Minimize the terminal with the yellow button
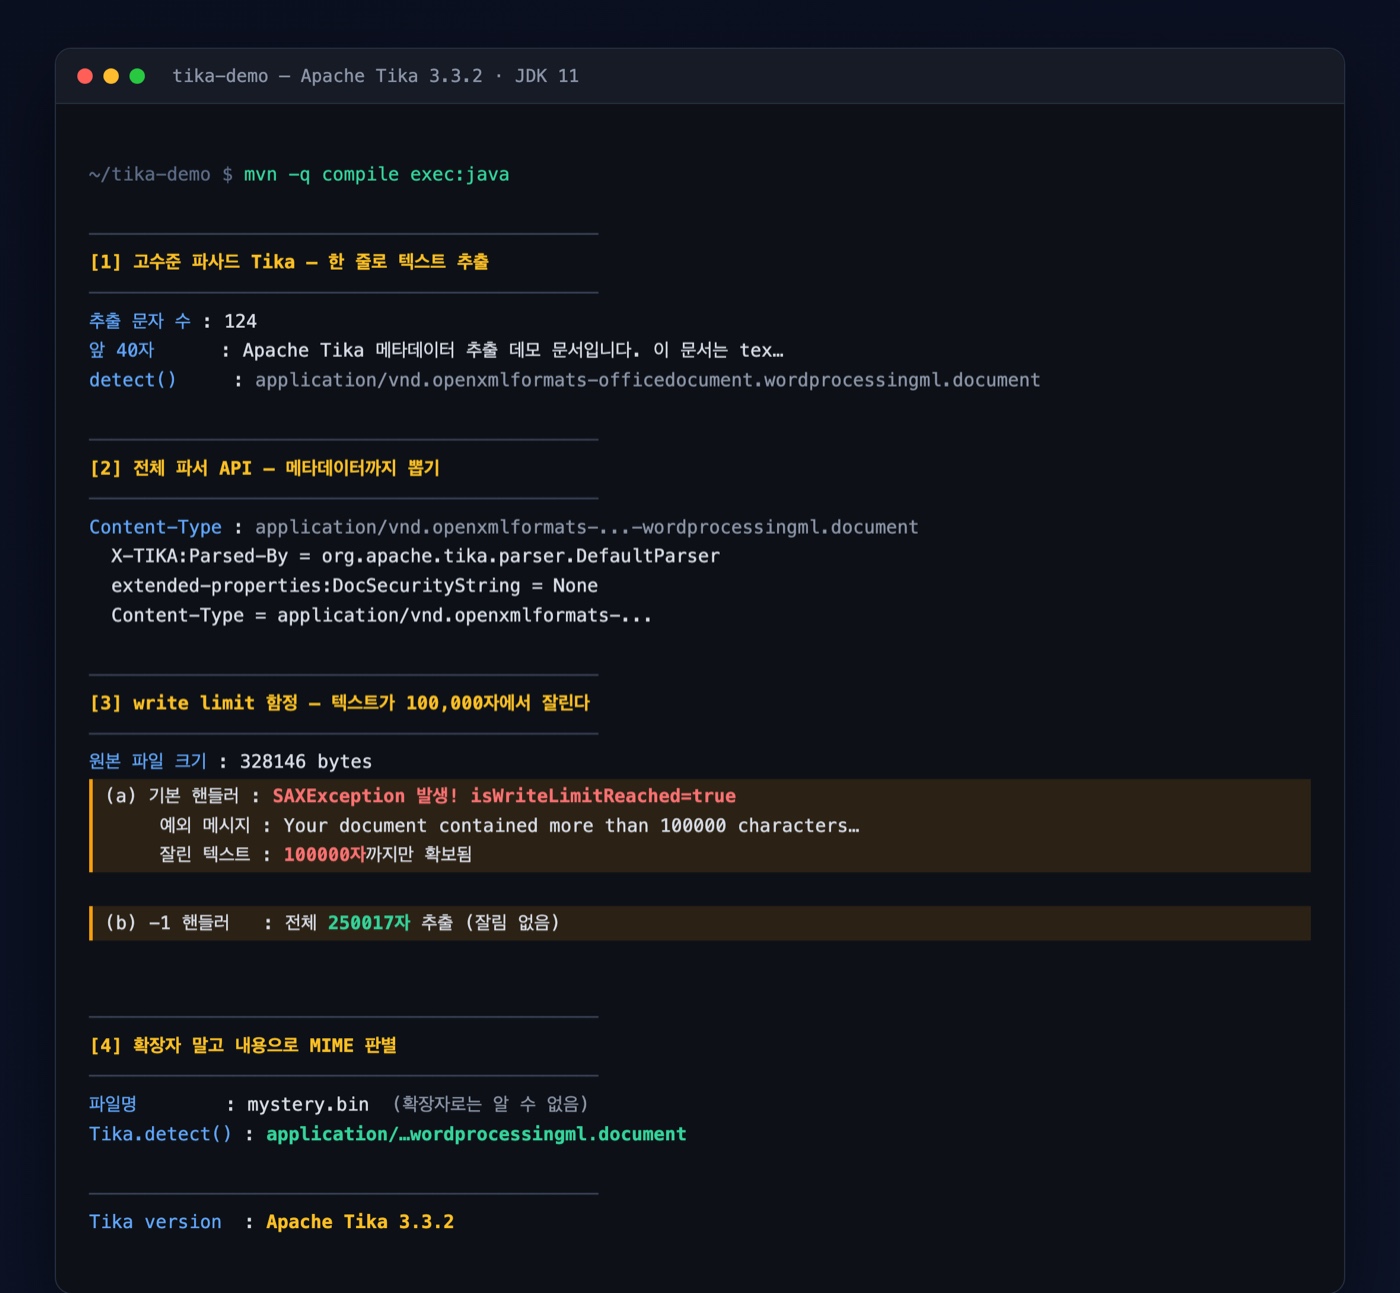 111,76
